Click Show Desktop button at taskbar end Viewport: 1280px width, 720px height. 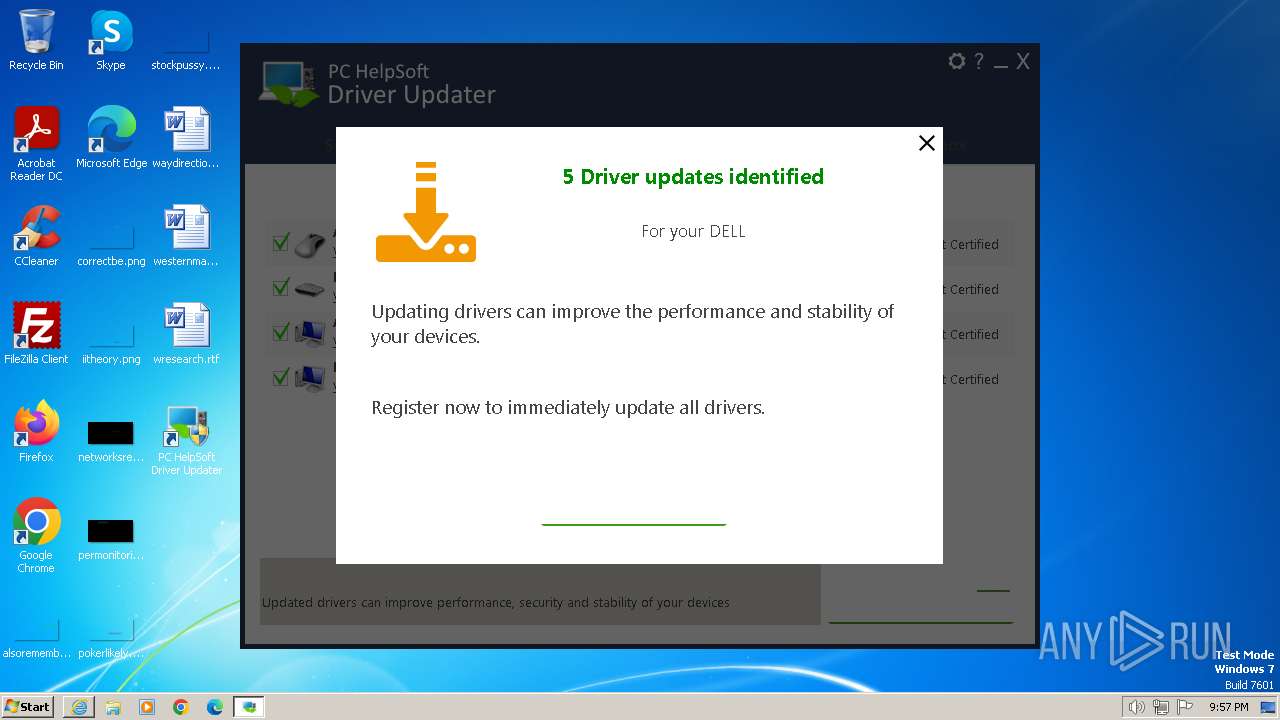1268,707
